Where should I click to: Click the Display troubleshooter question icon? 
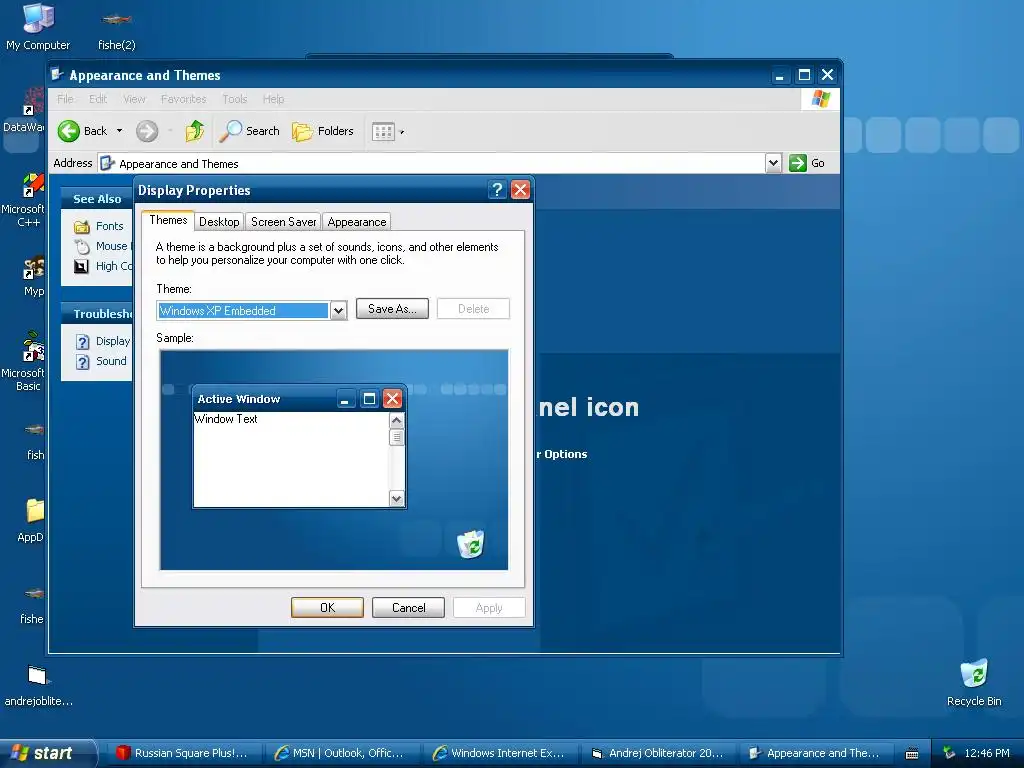[x=82, y=342]
